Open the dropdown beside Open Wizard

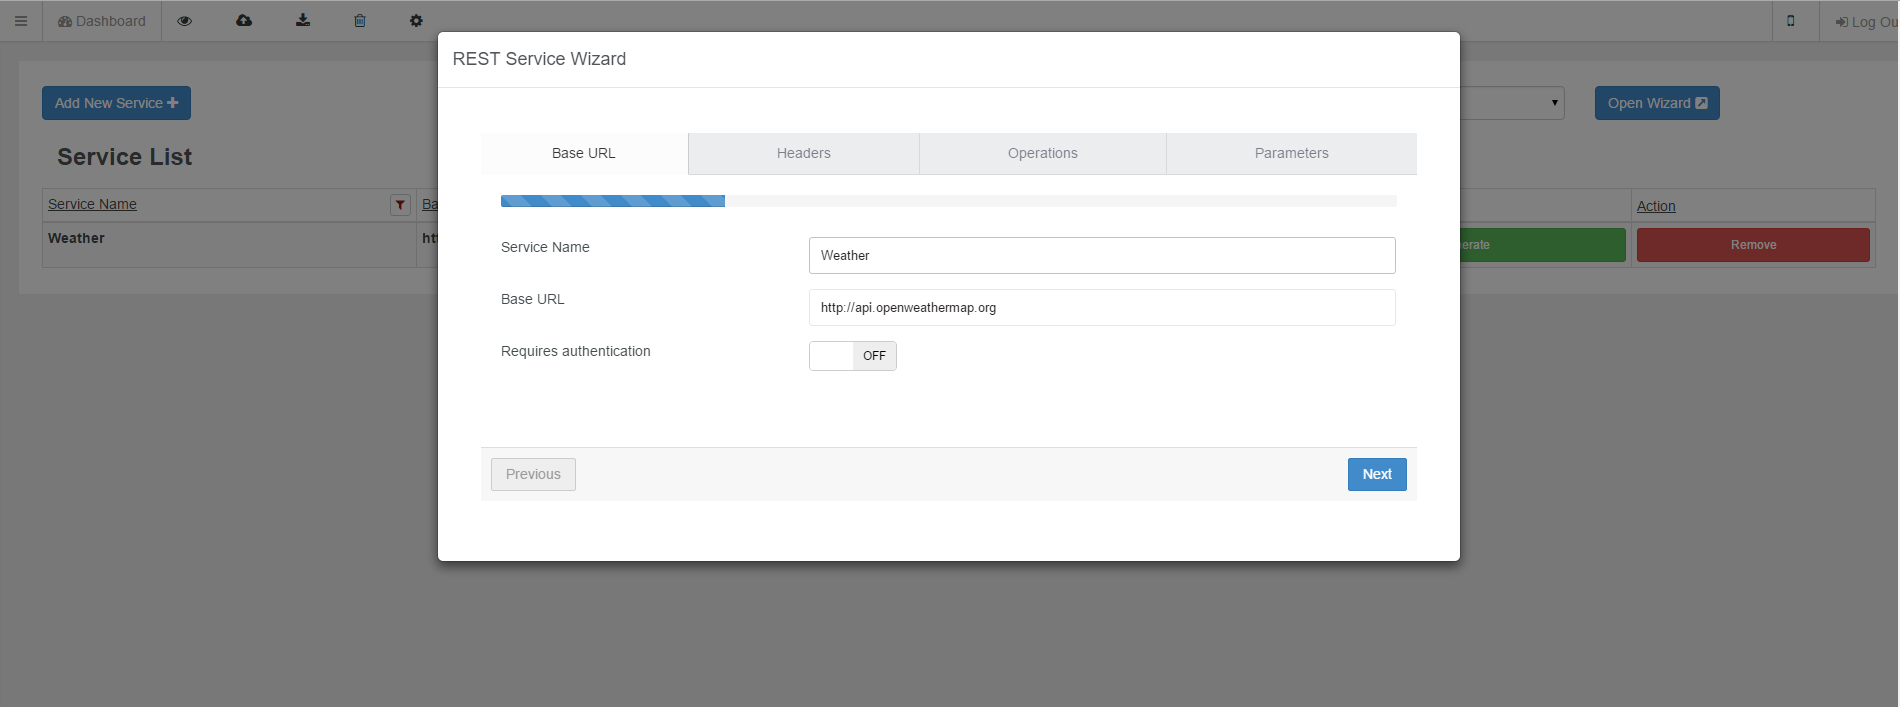[1512, 103]
